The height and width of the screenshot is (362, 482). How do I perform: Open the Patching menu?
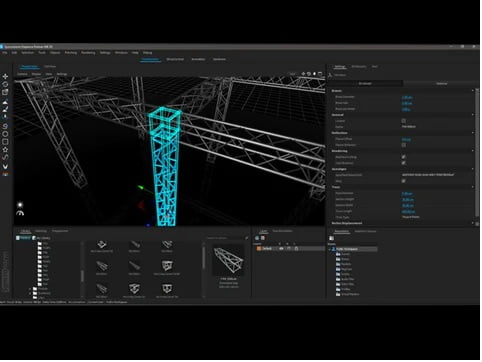pyautogui.click(x=71, y=53)
